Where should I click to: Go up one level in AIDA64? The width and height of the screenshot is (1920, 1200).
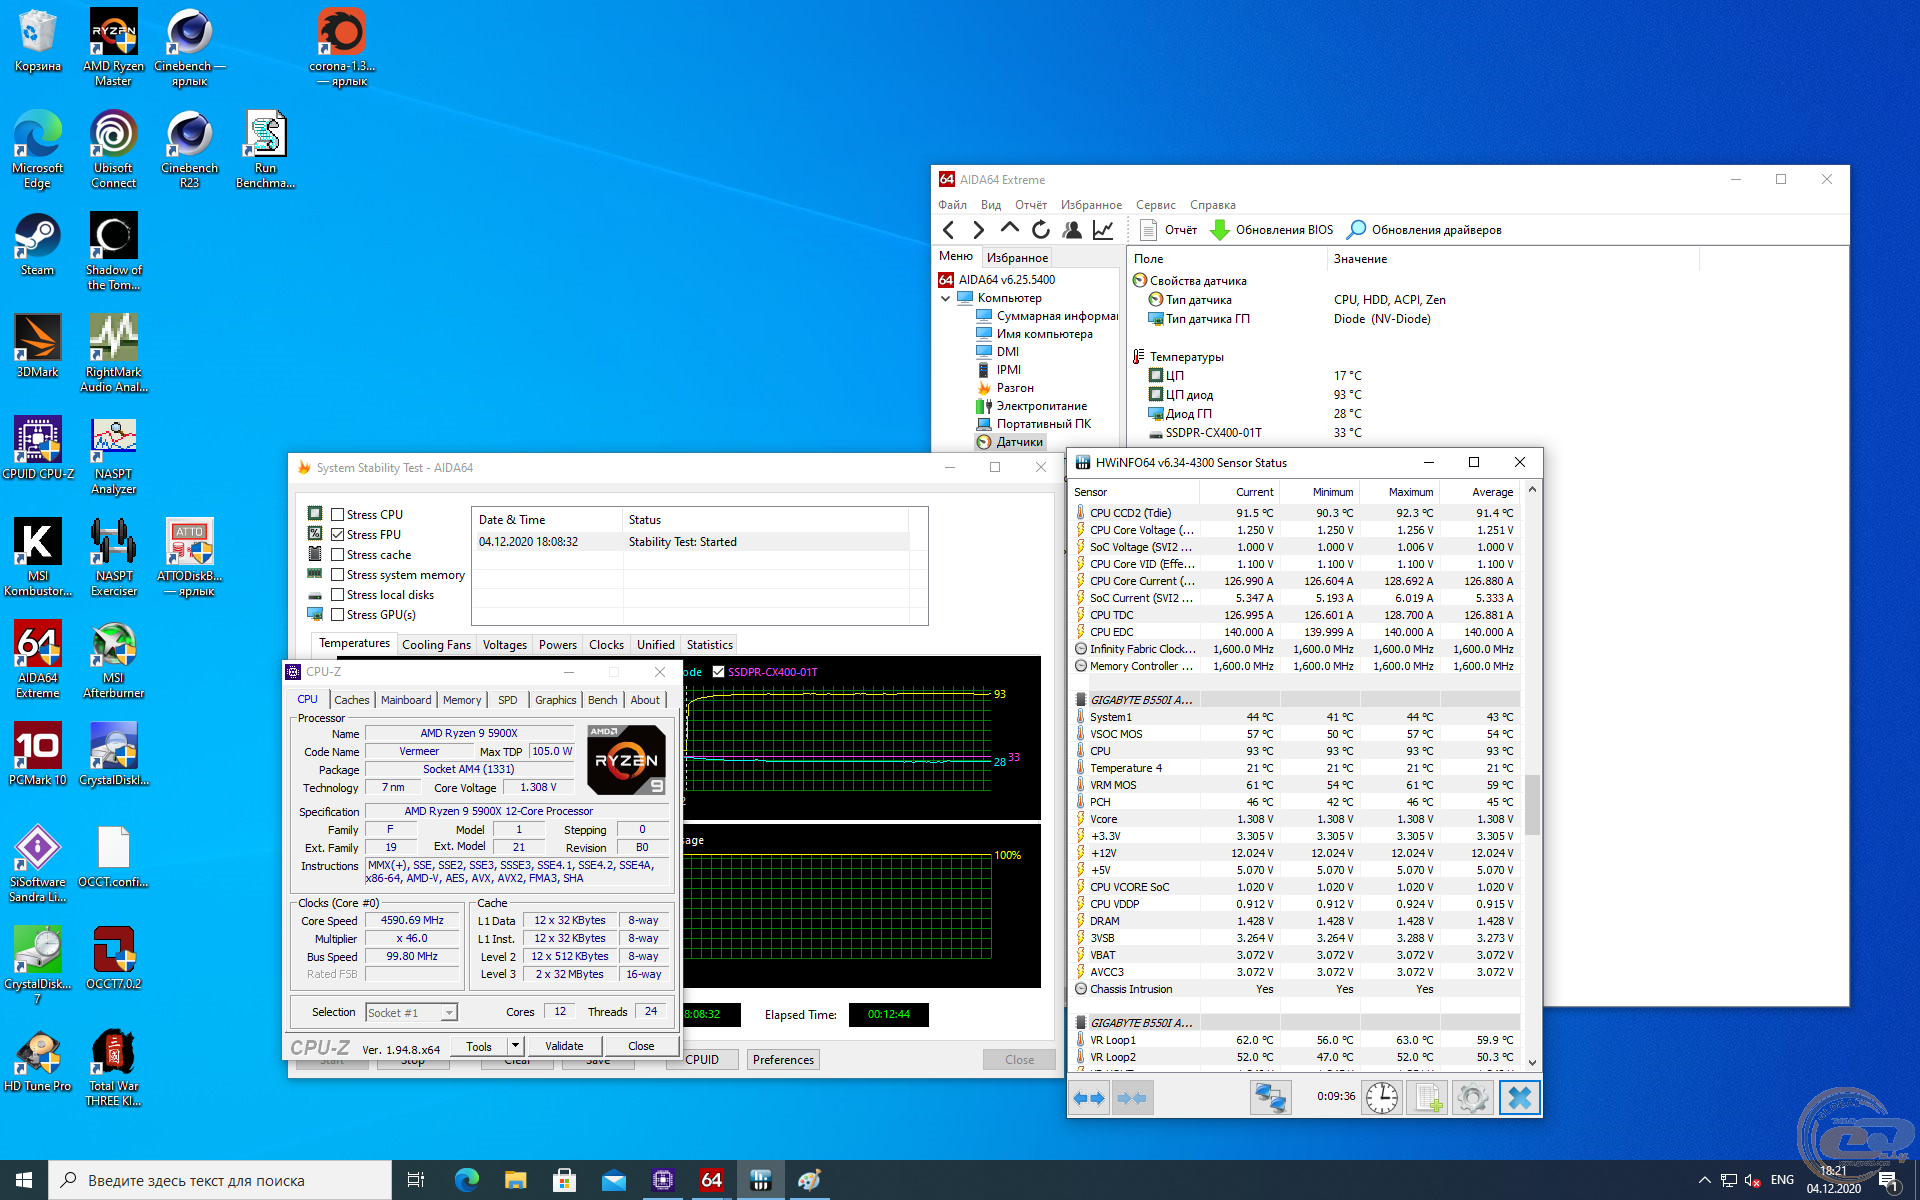(1010, 230)
